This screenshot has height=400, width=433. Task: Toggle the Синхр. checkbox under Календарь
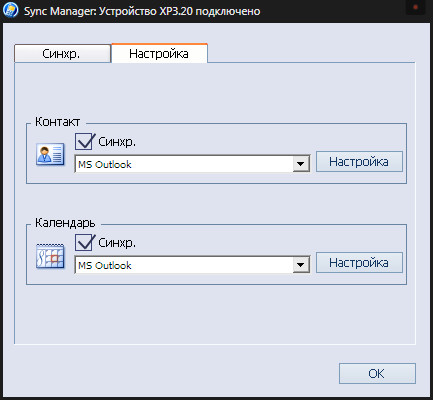tap(84, 242)
